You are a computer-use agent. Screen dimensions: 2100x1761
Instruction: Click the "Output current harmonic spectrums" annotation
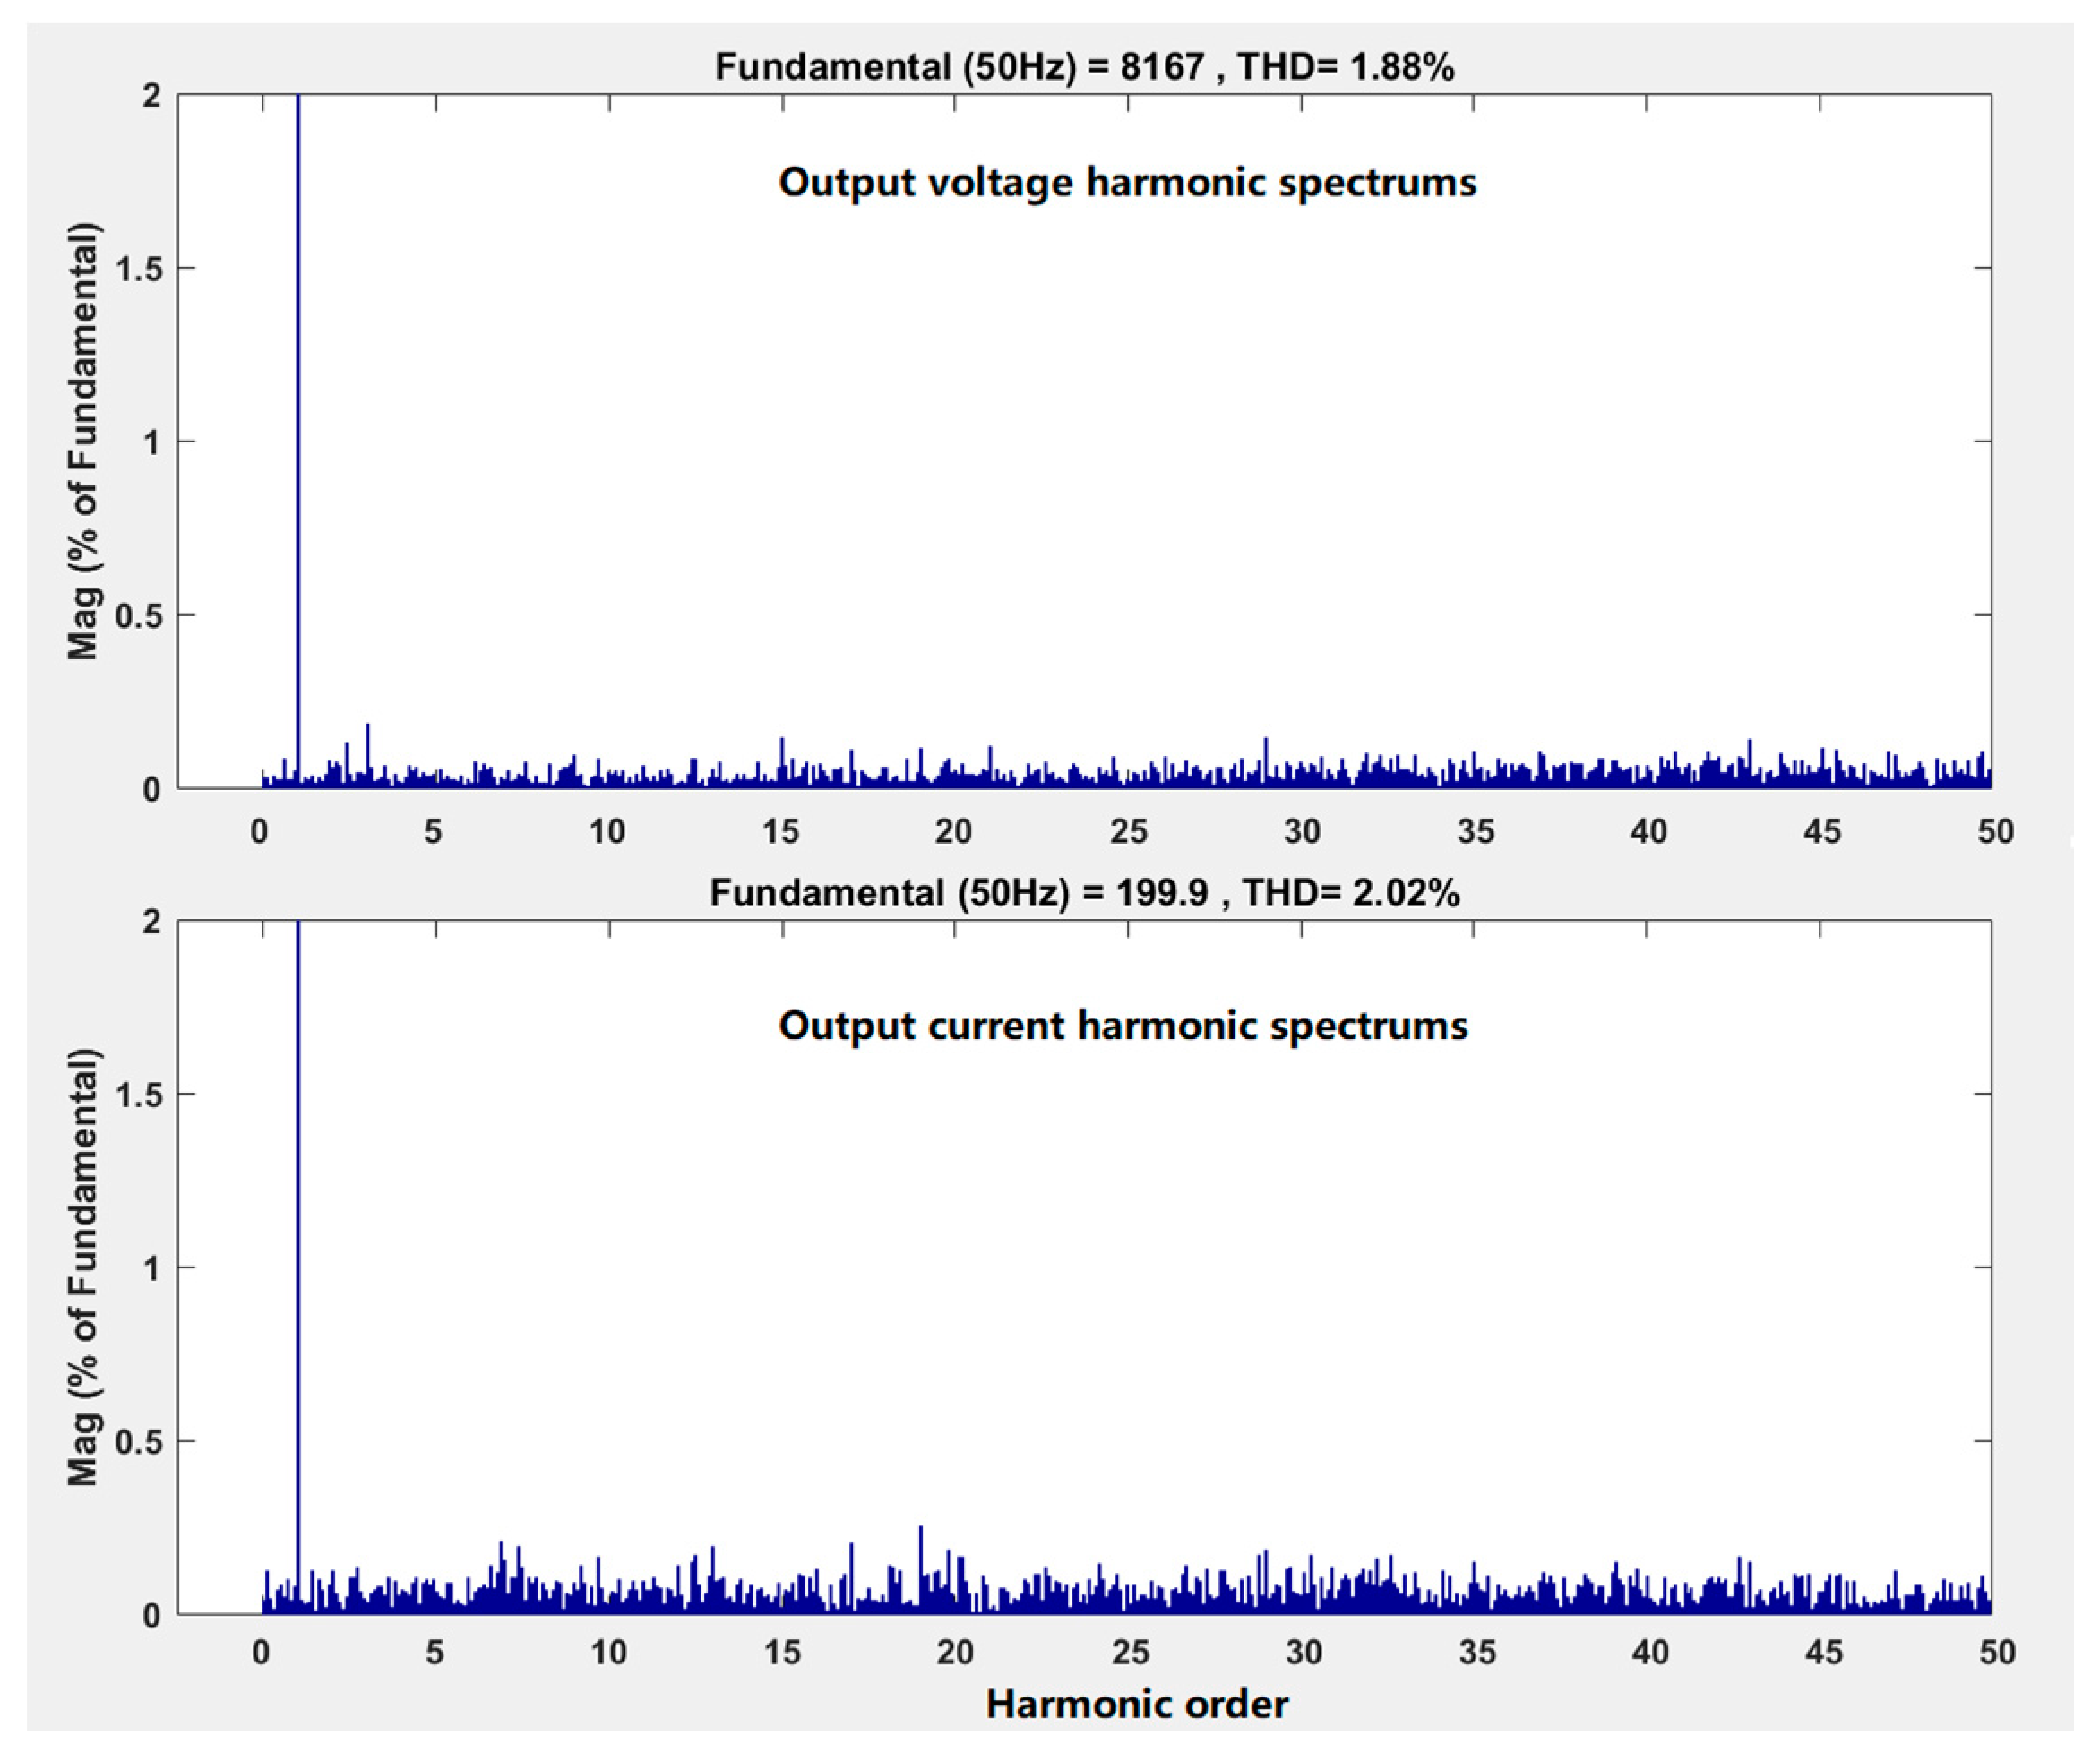coord(1123,1026)
